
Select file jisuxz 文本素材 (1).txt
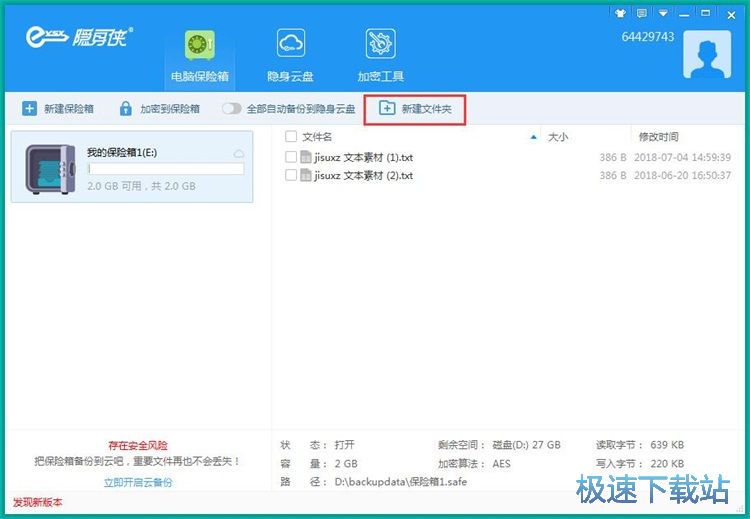(x=364, y=157)
